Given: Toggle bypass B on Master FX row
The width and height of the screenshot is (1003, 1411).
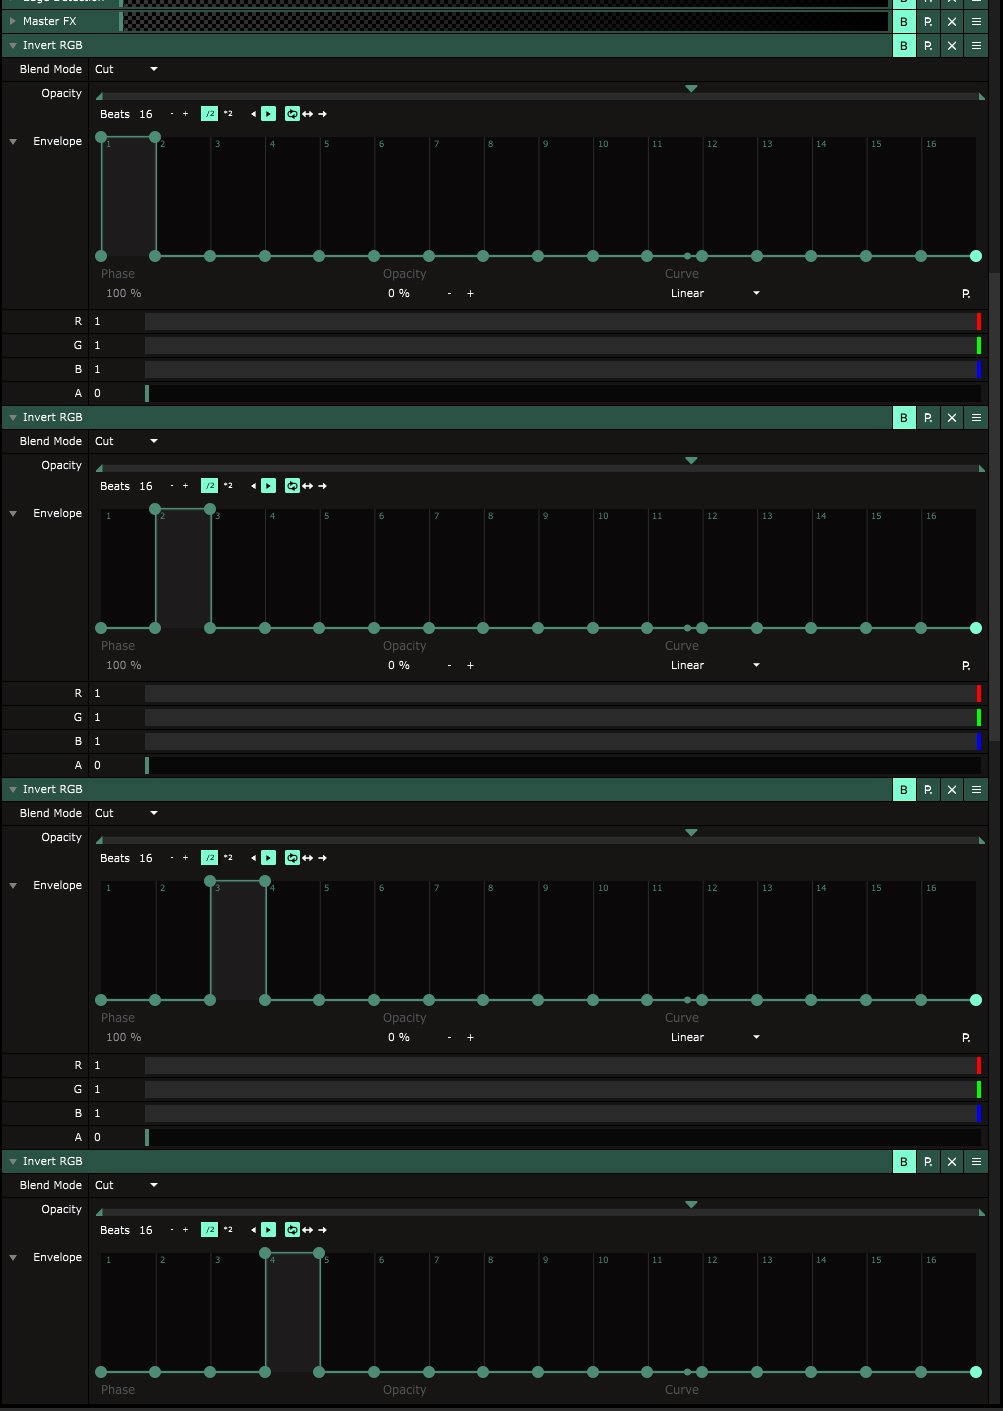Looking at the screenshot, I should point(903,21).
